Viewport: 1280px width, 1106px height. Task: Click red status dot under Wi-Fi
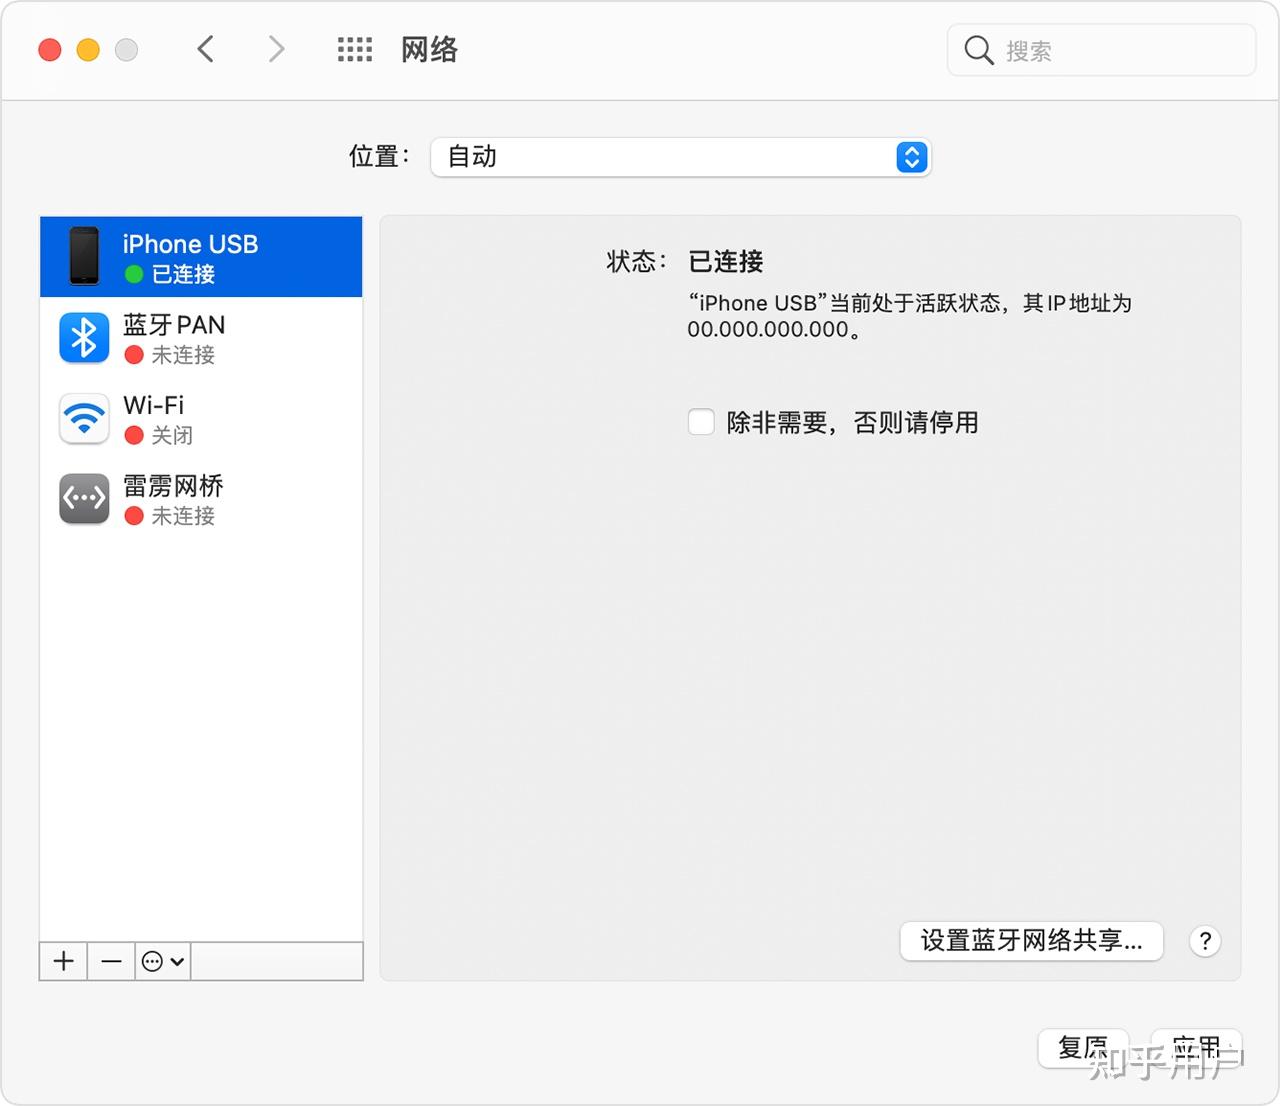134,435
